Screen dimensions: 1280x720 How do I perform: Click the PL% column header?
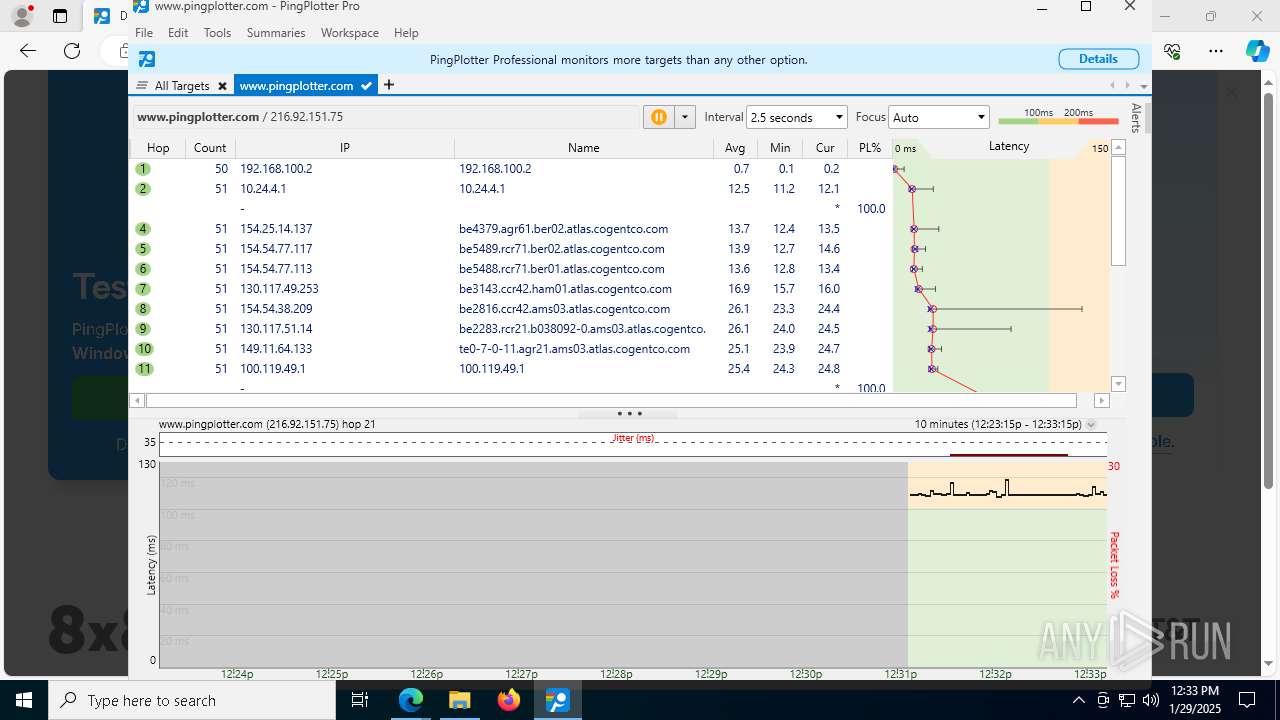(870, 147)
